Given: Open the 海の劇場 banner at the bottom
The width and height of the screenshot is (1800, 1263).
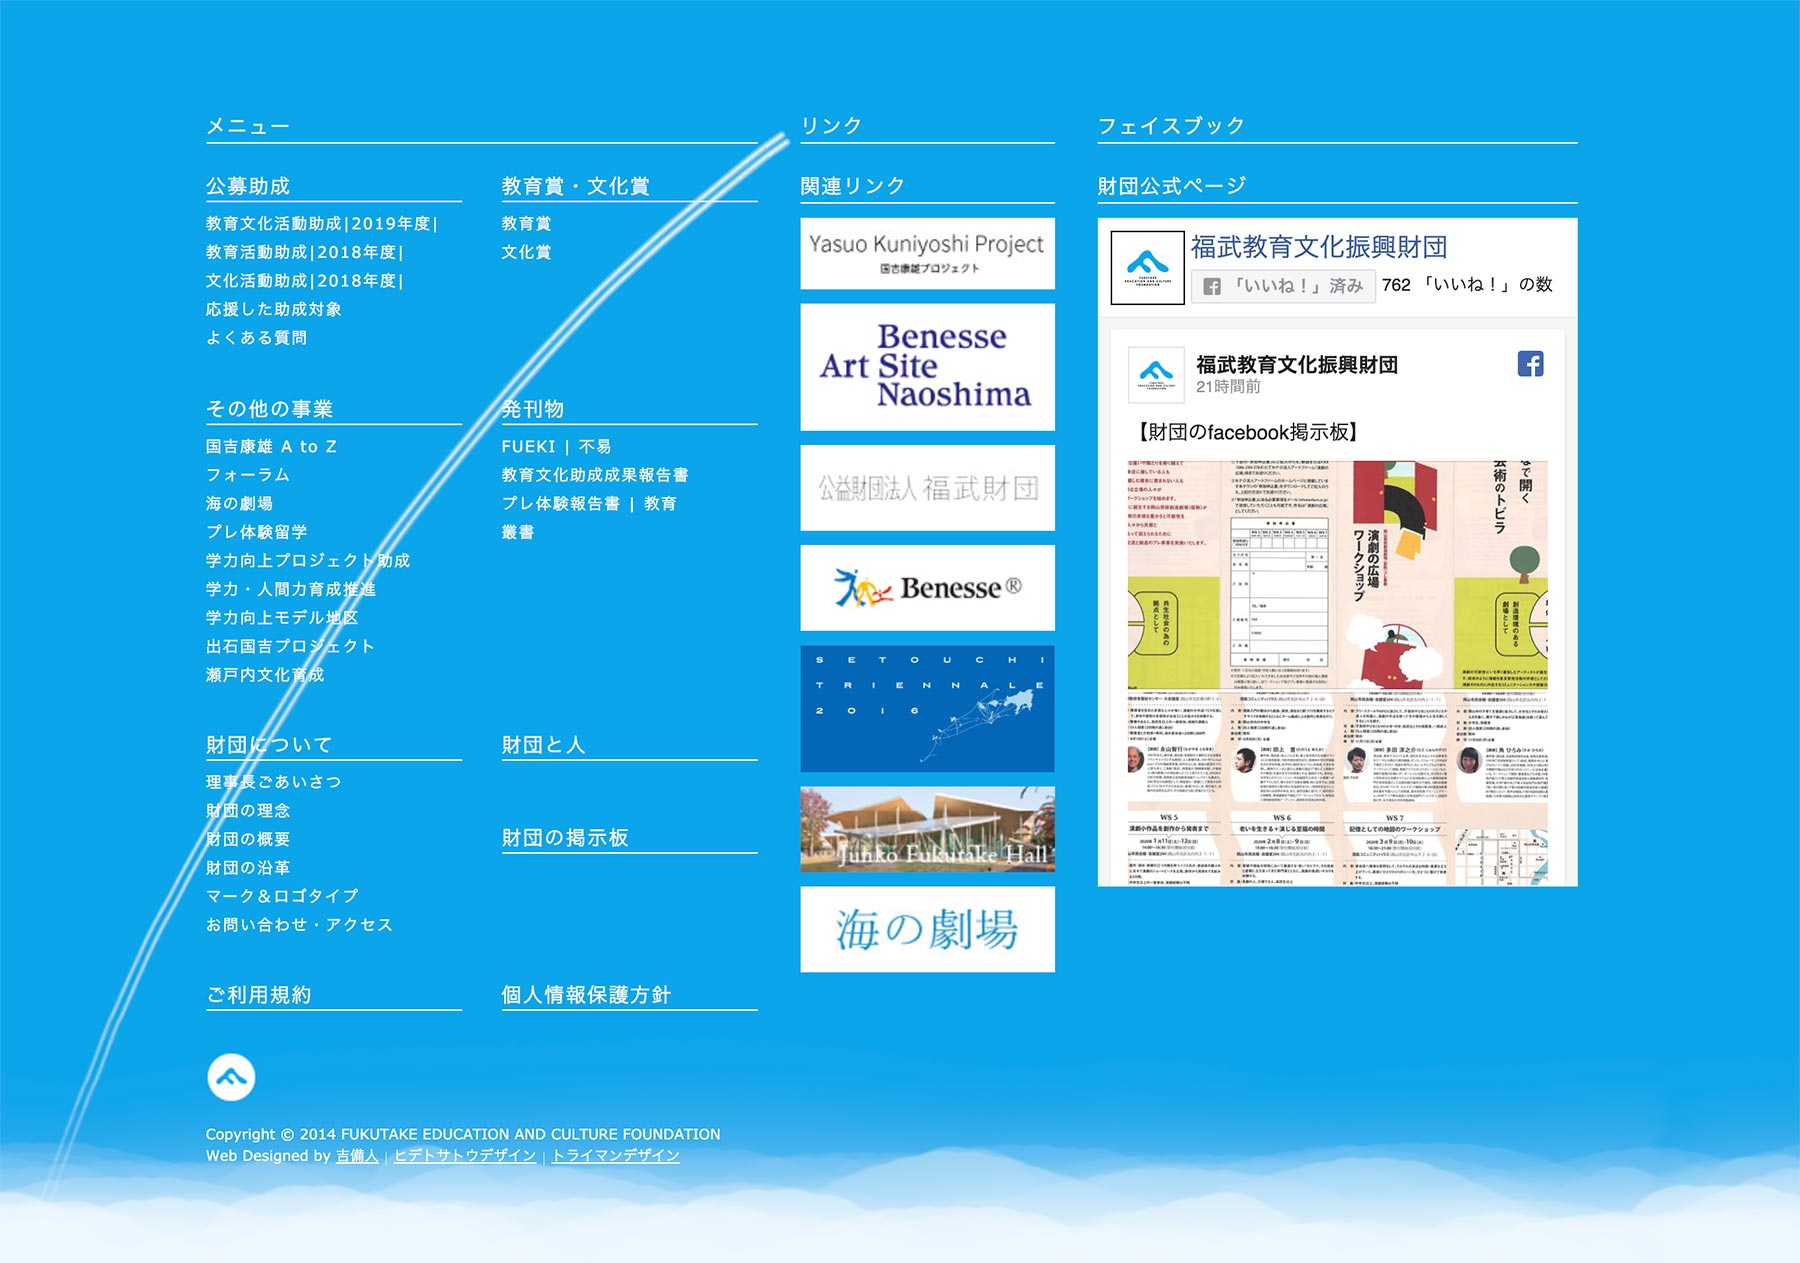Looking at the screenshot, I should (x=927, y=929).
